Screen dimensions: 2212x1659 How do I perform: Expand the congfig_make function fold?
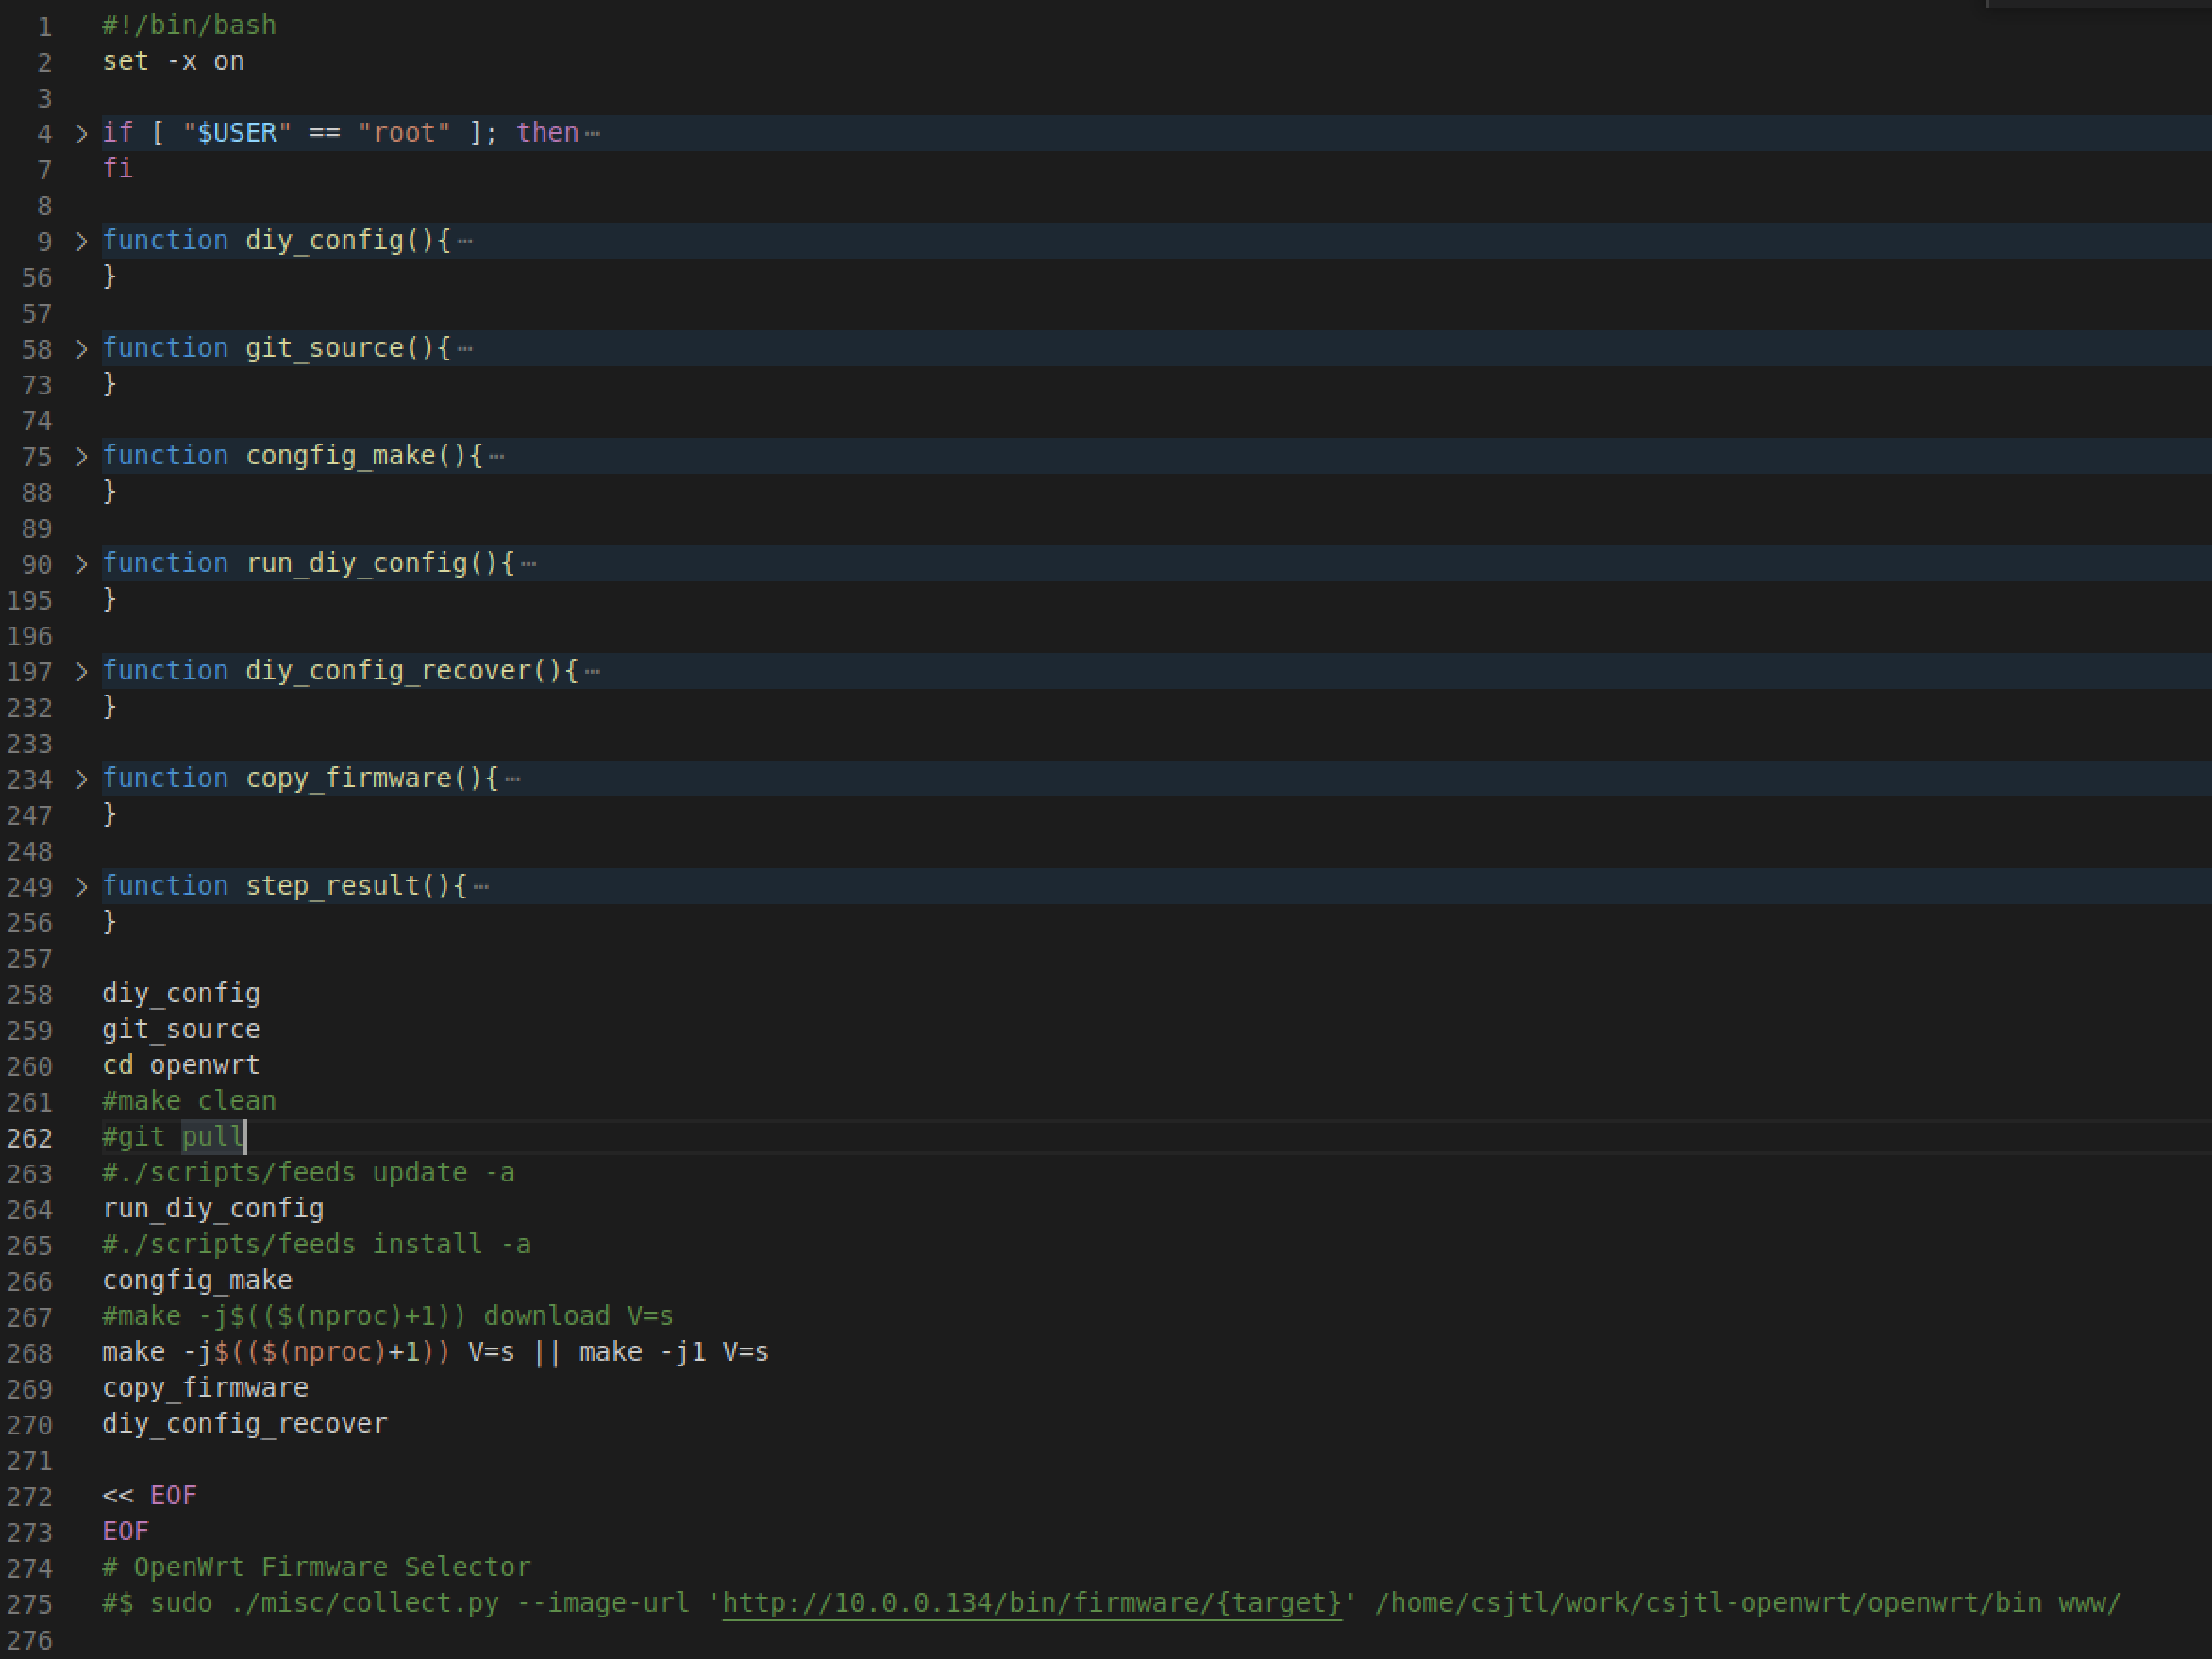click(x=82, y=456)
